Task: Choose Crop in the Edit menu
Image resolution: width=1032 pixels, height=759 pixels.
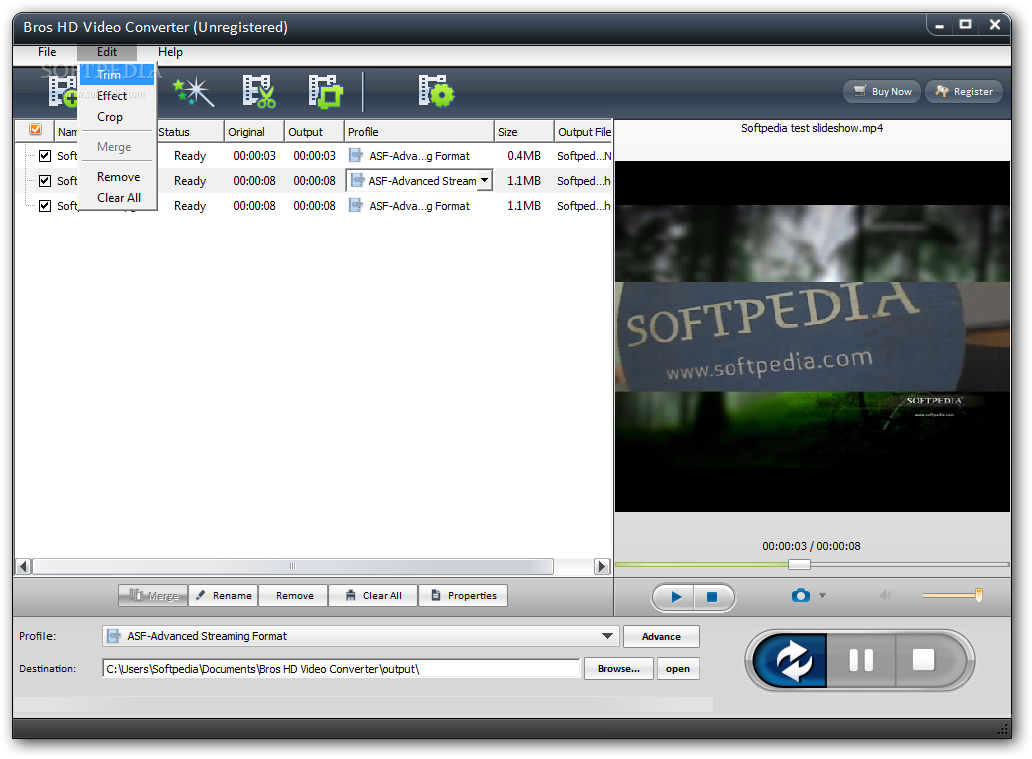Action: 117,117
